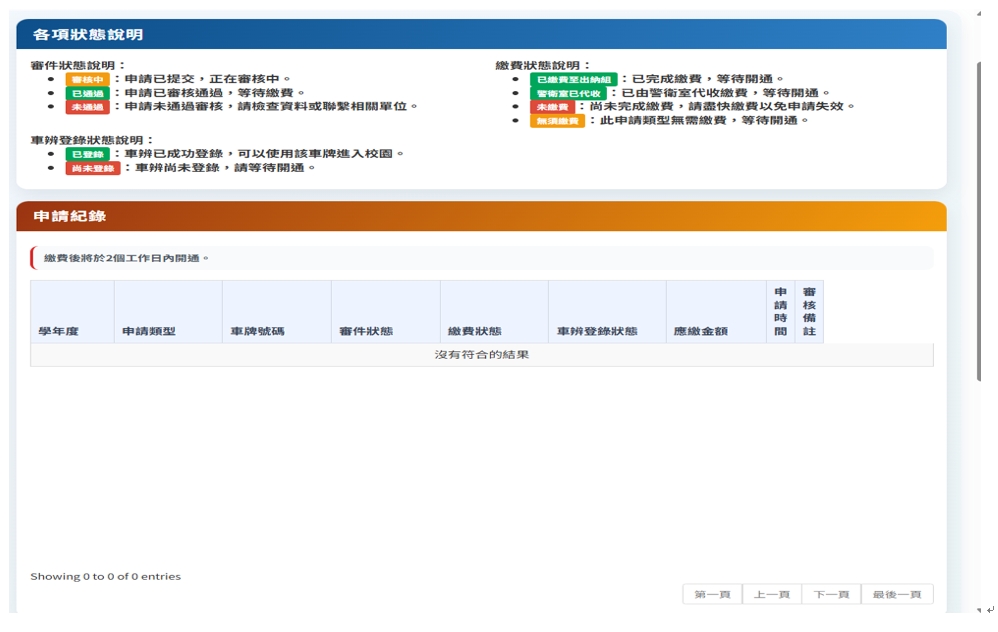Sort table by 學年度 column
The height and width of the screenshot is (632, 998).
72,312
